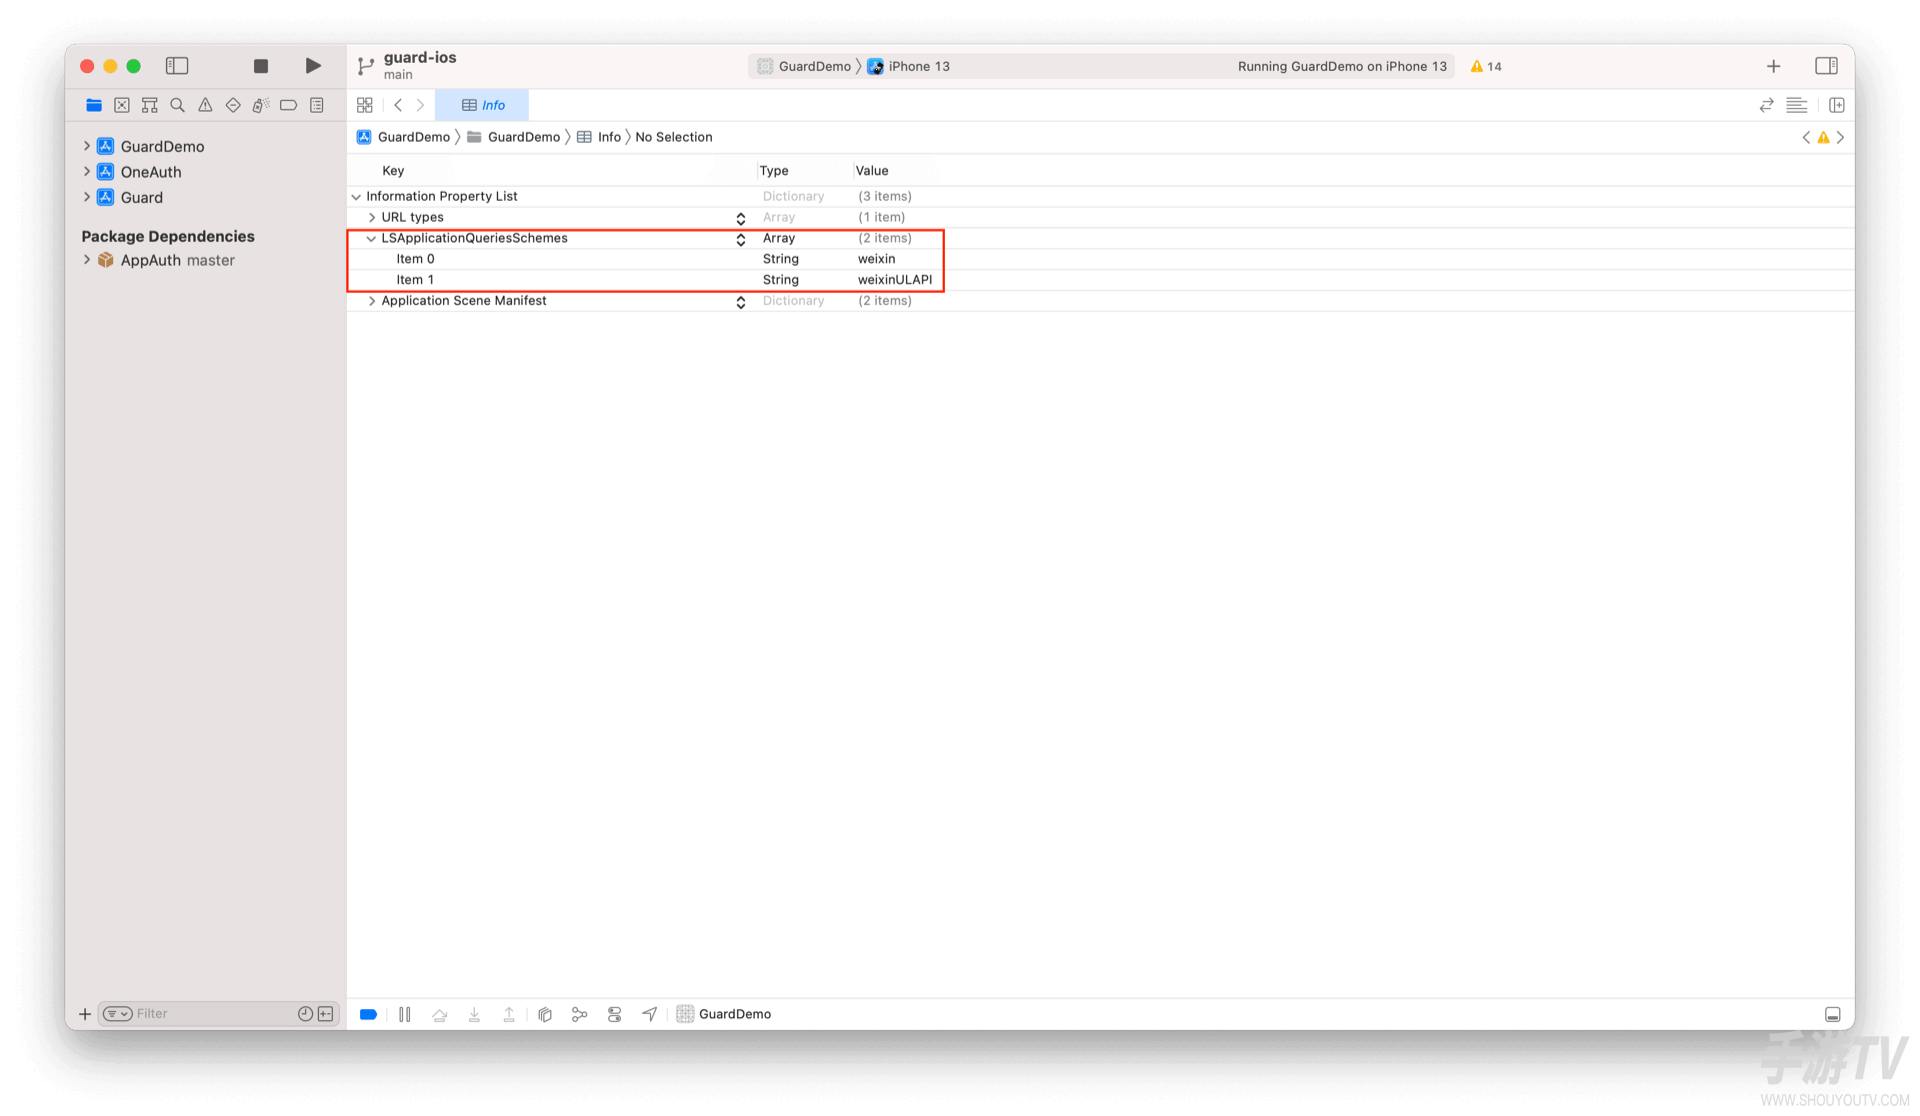Click Info in the jump bar
1920x1116 pixels.
point(599,137)
